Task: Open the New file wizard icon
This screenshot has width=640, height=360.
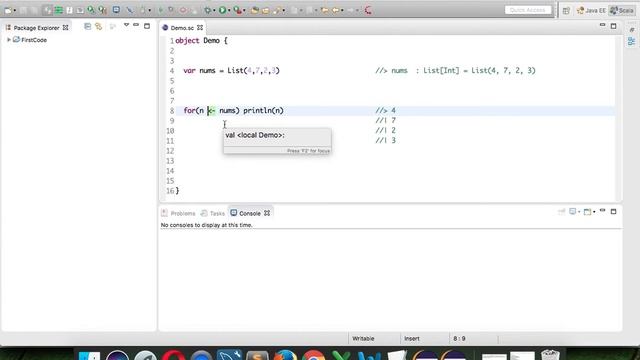Action: pyautogui.click(x=8, y=10)
